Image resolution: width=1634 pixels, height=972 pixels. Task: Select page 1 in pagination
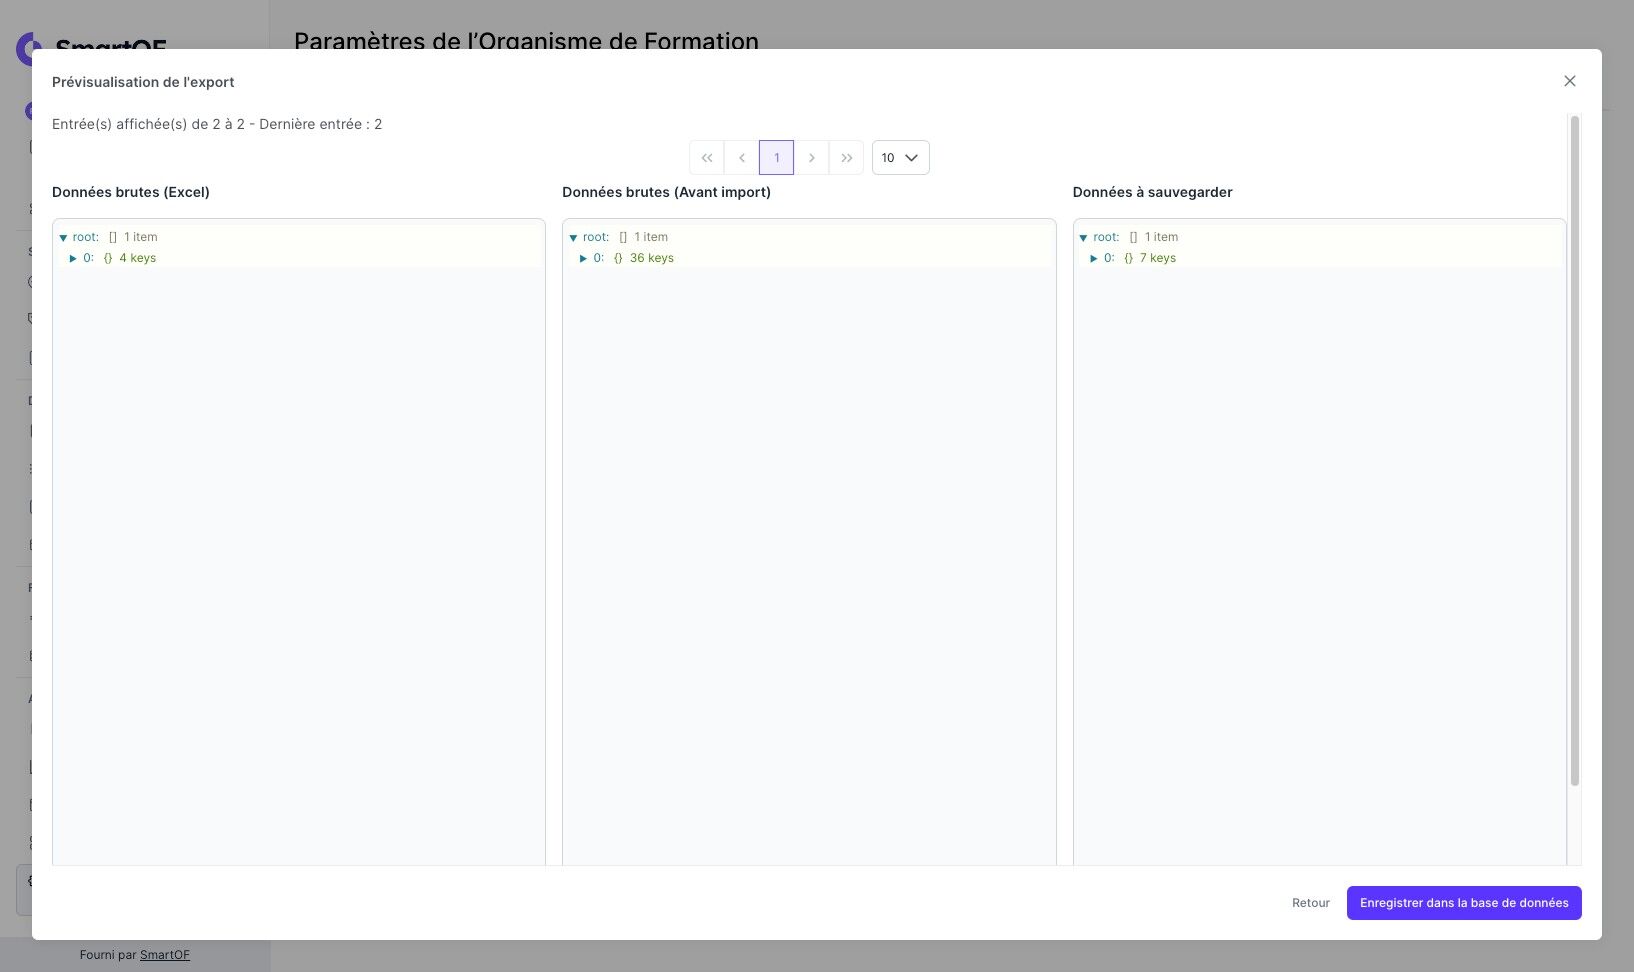coord(776,158)
